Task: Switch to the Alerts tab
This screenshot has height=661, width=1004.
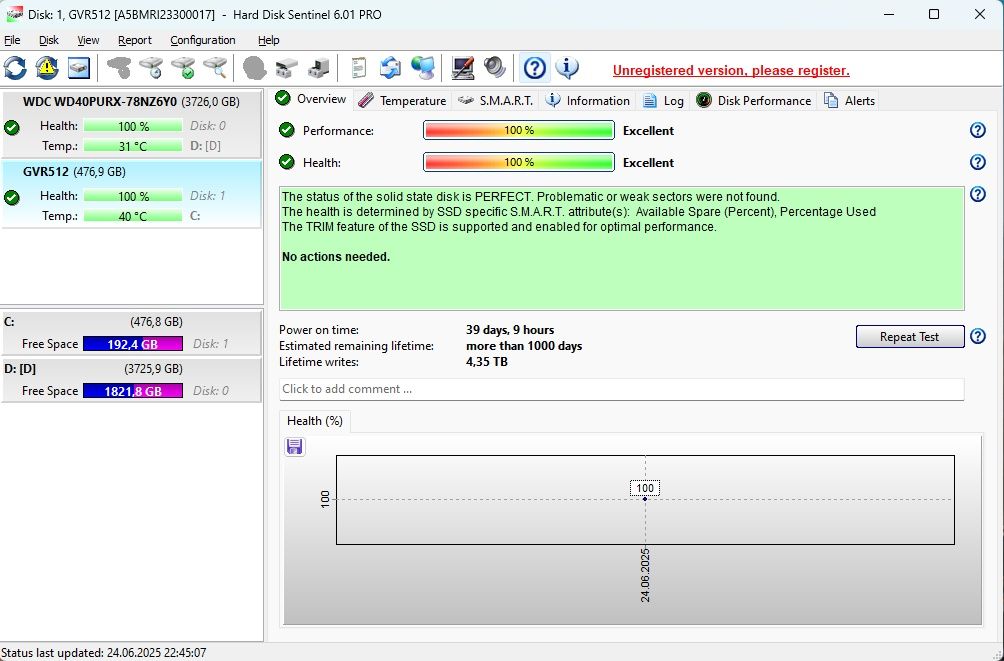Action: tap(849, 101)
